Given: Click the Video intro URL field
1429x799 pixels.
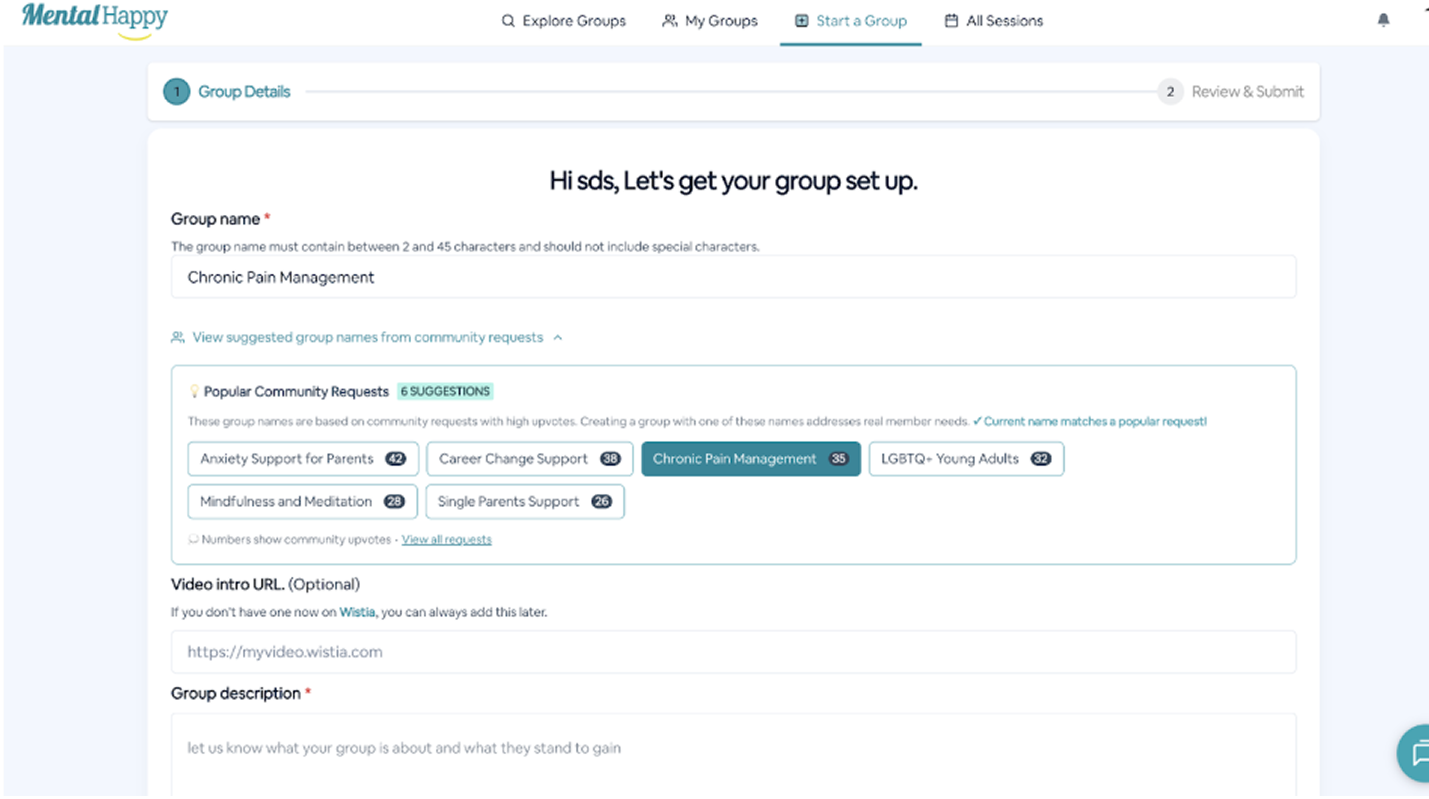Looking at the screenshot, I should [733, 651].
